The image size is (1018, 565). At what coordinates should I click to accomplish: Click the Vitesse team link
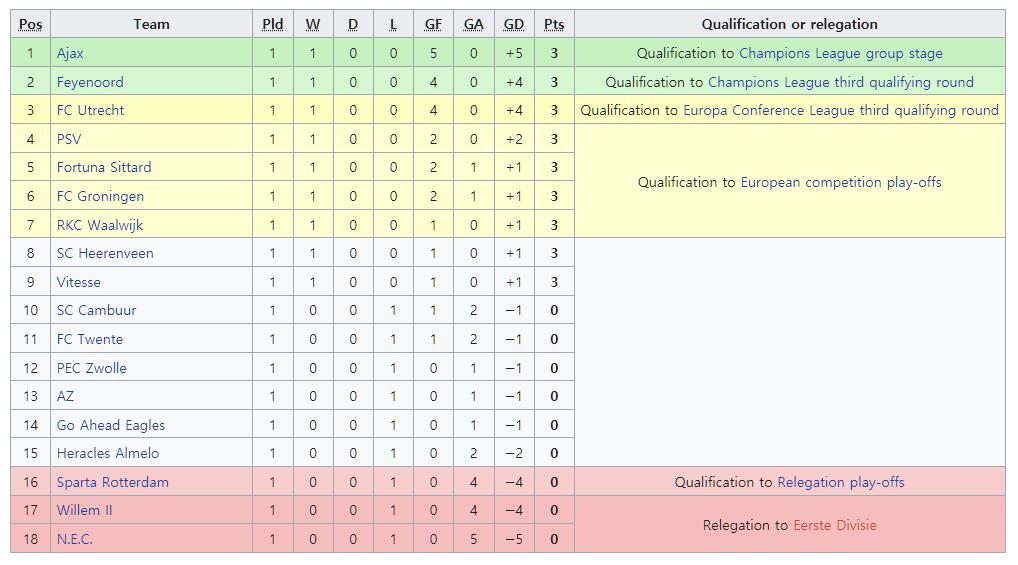pos(79,282)
